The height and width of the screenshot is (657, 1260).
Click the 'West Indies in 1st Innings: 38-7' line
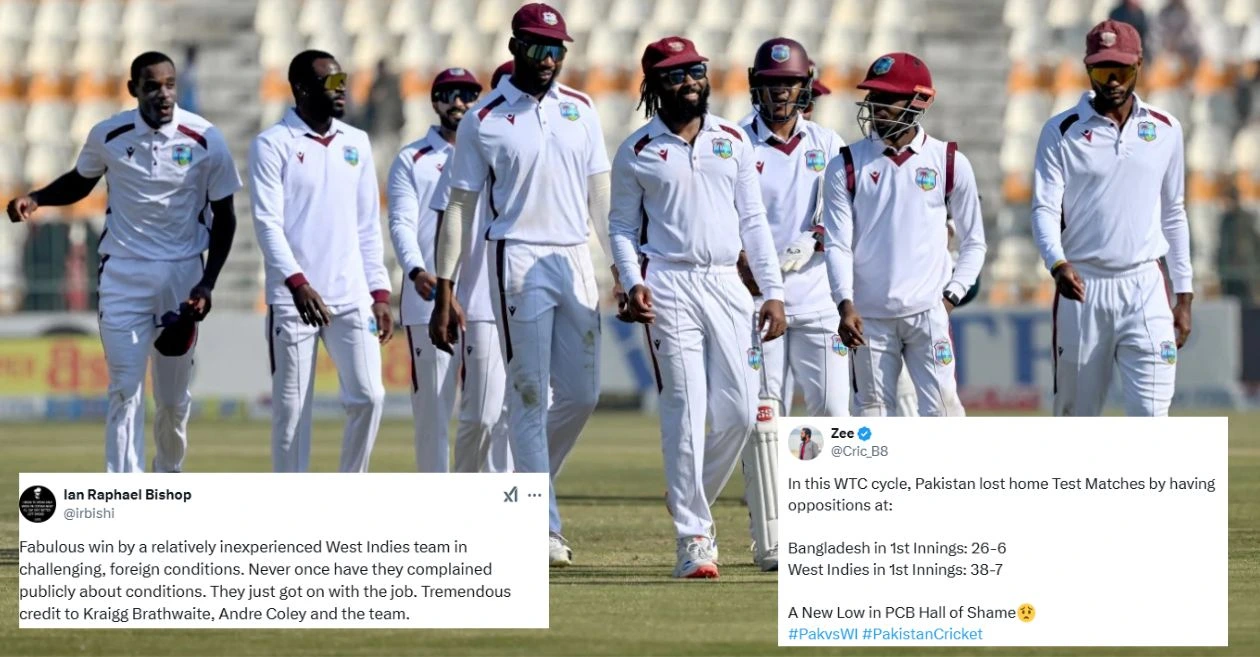[x=895, y=569]
